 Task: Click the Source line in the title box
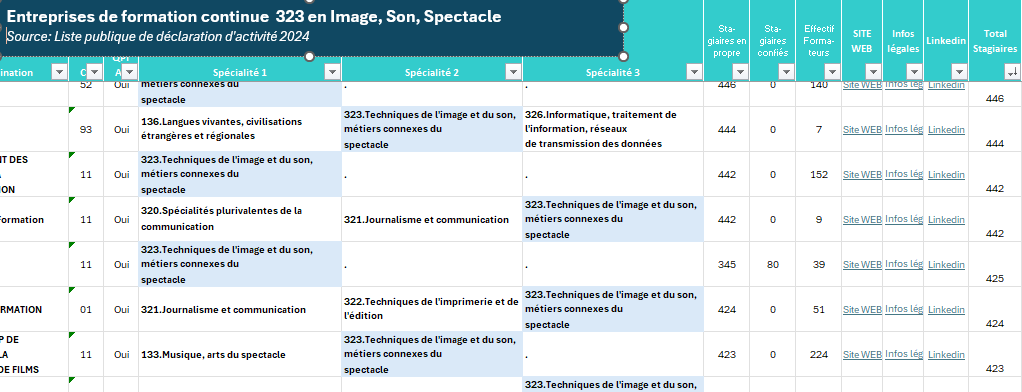[x=158, y=37]
